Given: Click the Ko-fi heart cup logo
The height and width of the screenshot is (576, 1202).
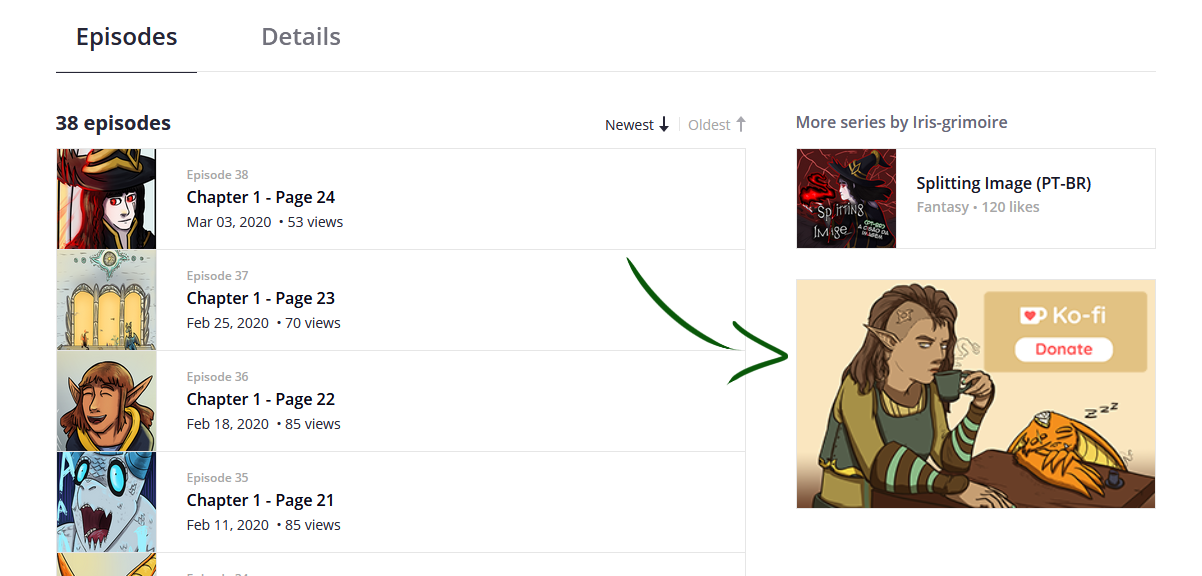Looking at the screenshot, I should 1033,316.
